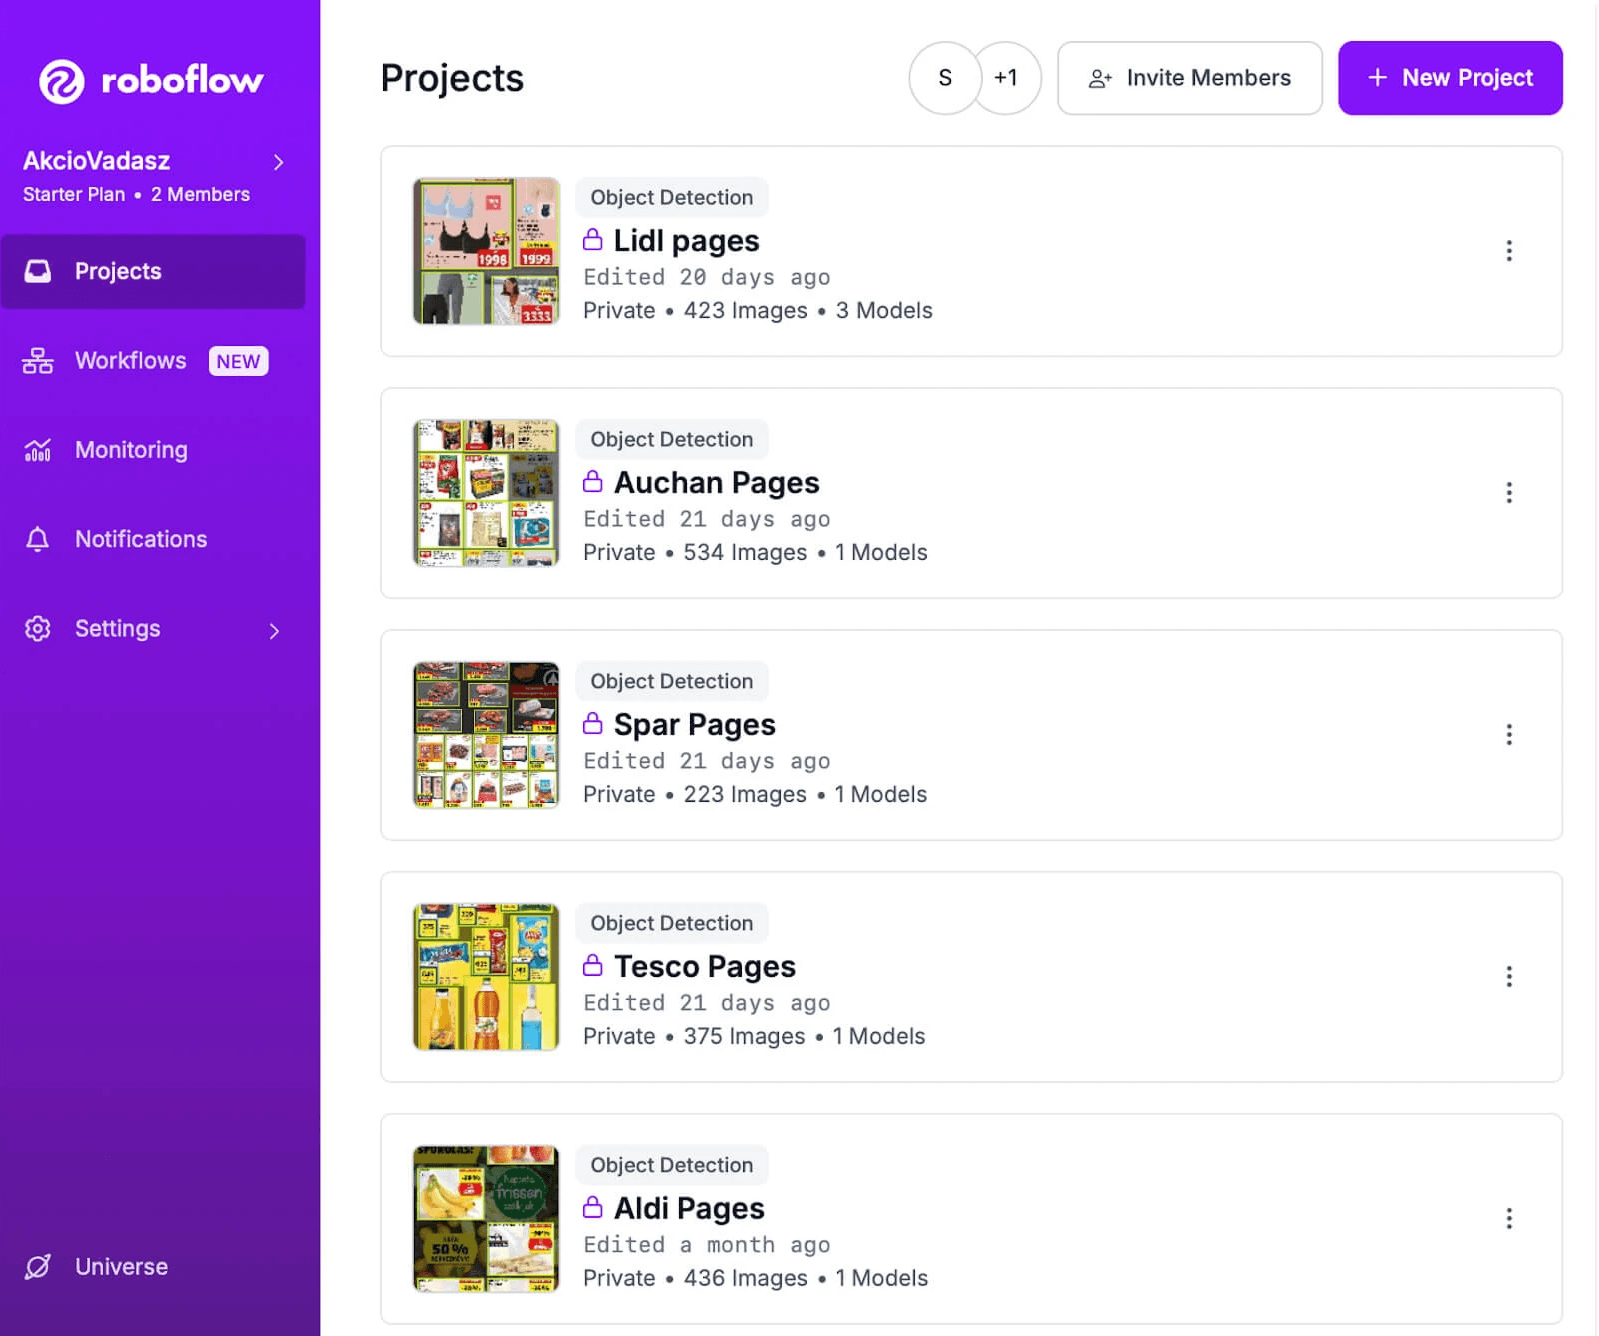This screenshot has width=1599, height=1336.
Task: Click the NEW badge next to Workflows
Action: pos(238,361)
